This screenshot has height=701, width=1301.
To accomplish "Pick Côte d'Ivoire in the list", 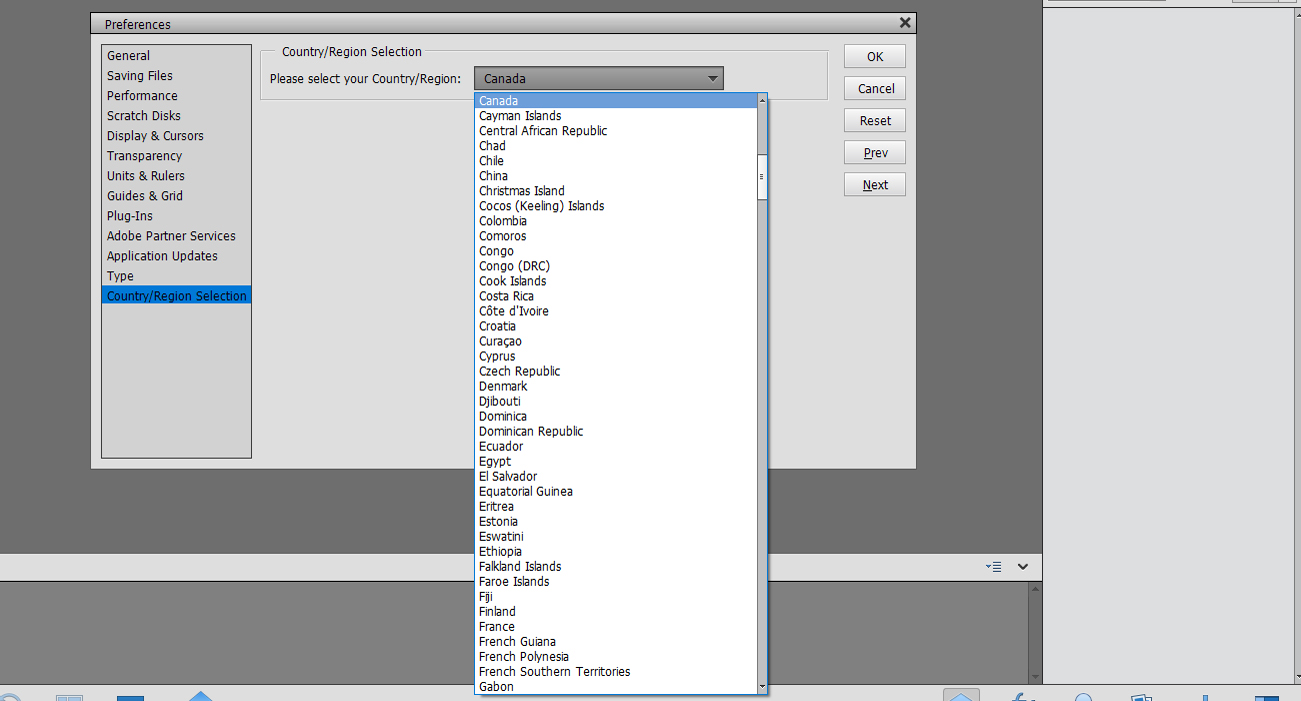I will 616,310.
